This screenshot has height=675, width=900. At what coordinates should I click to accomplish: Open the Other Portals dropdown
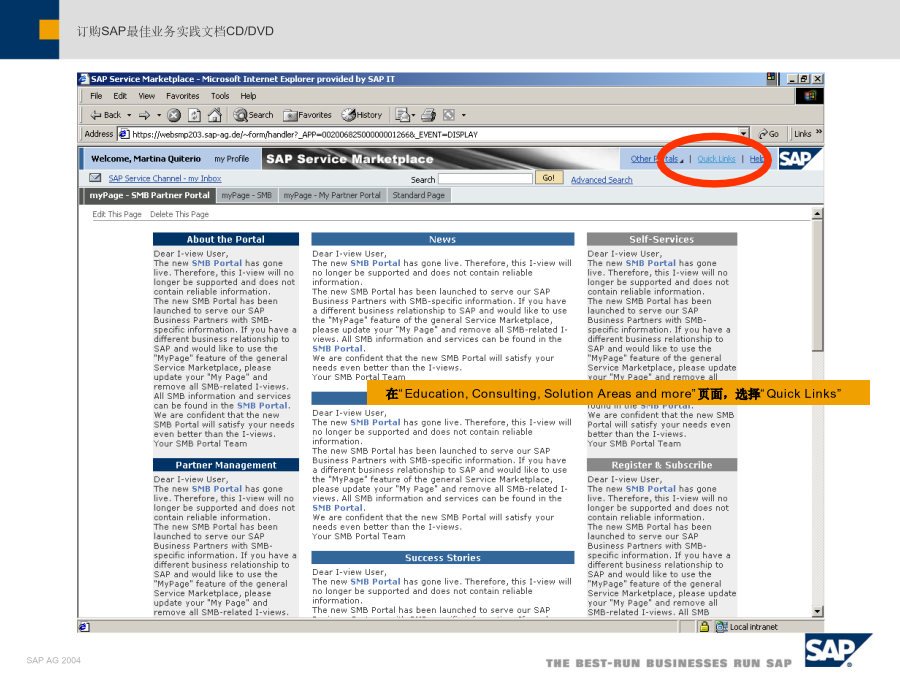657,159
